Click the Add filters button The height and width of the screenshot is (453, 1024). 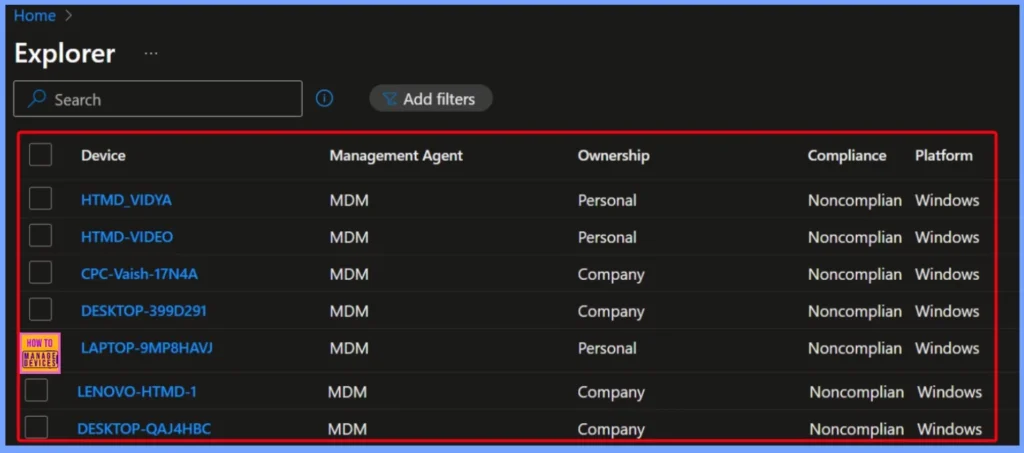[x=430, y=99]
